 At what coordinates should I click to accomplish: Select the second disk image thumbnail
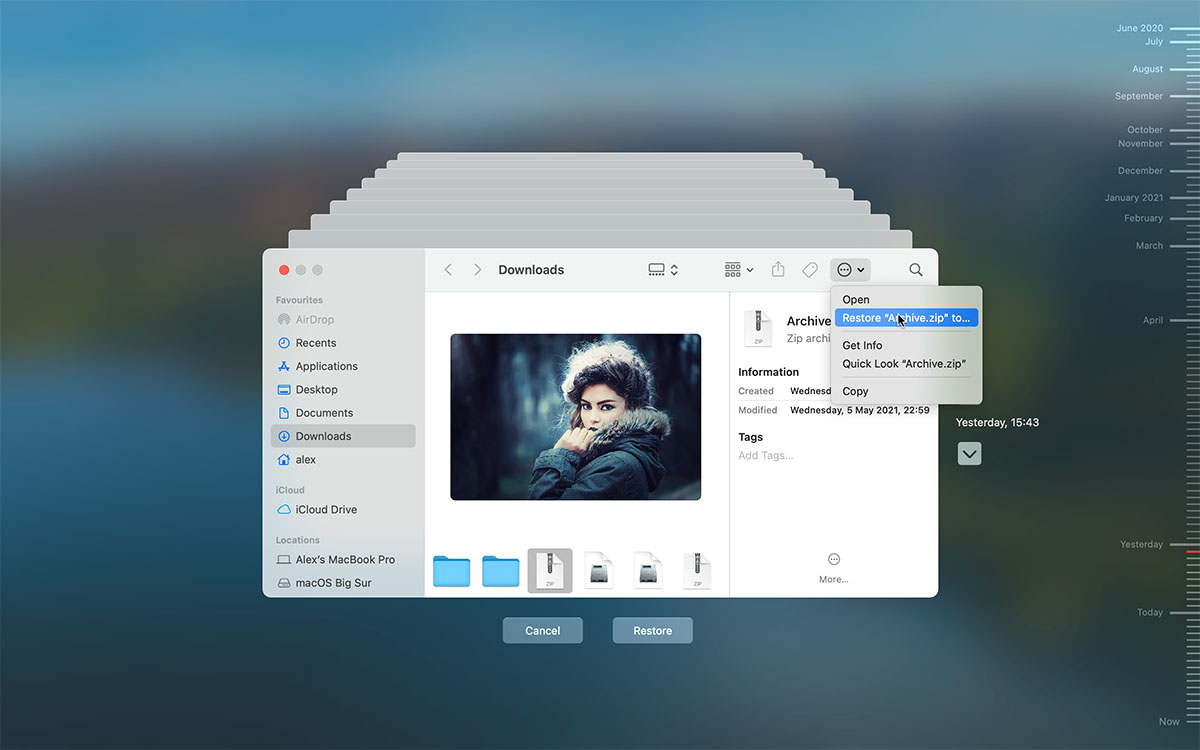648,571
